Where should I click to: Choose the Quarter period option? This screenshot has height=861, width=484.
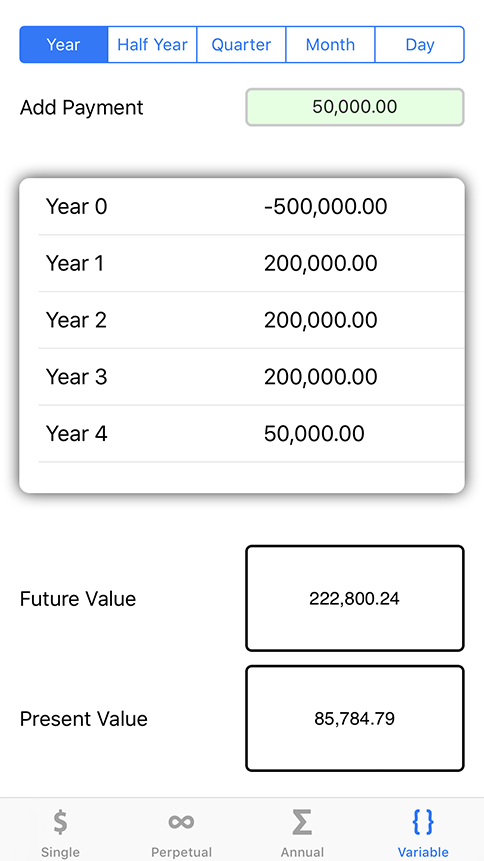pos(241,44)
